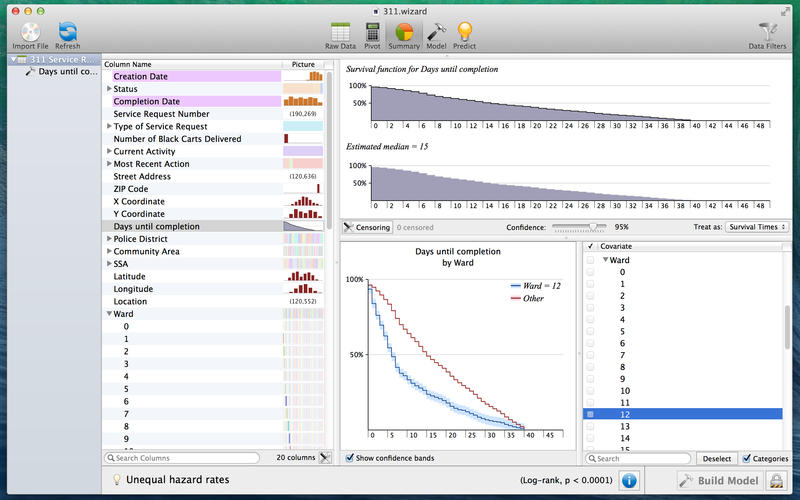Collapse the Ward column in the column list
The height and width of the screenshot is (500, 800).
coord(109,314)
